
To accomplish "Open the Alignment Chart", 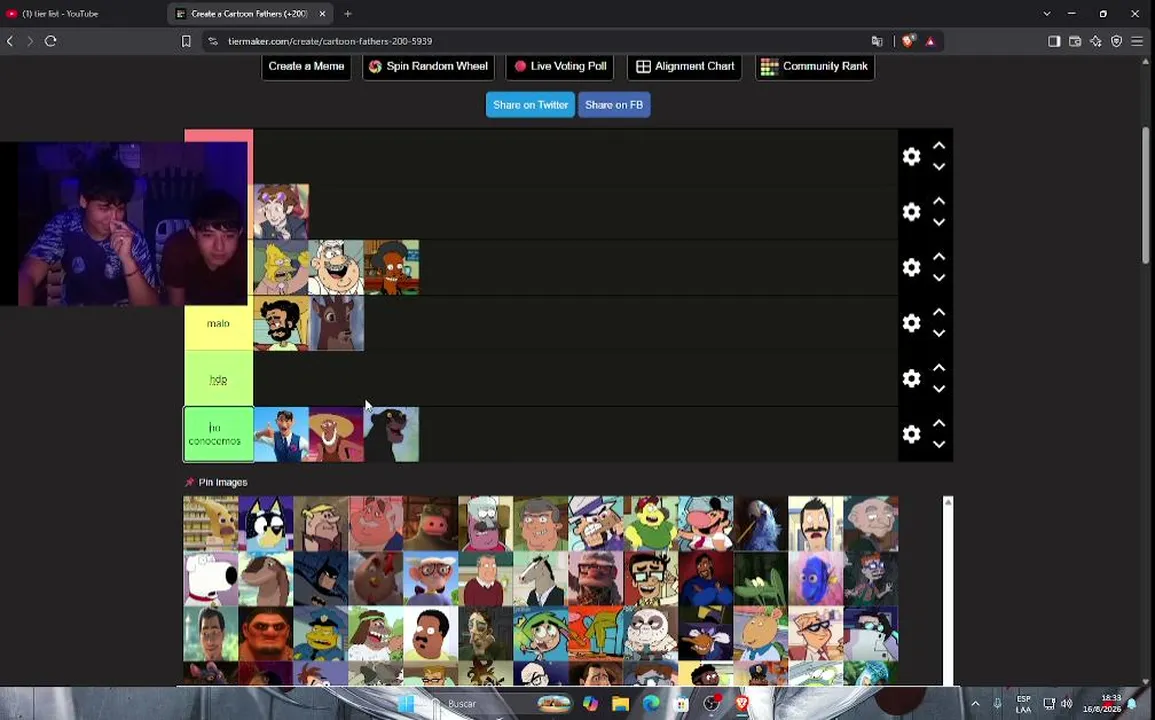I will 684,66.
